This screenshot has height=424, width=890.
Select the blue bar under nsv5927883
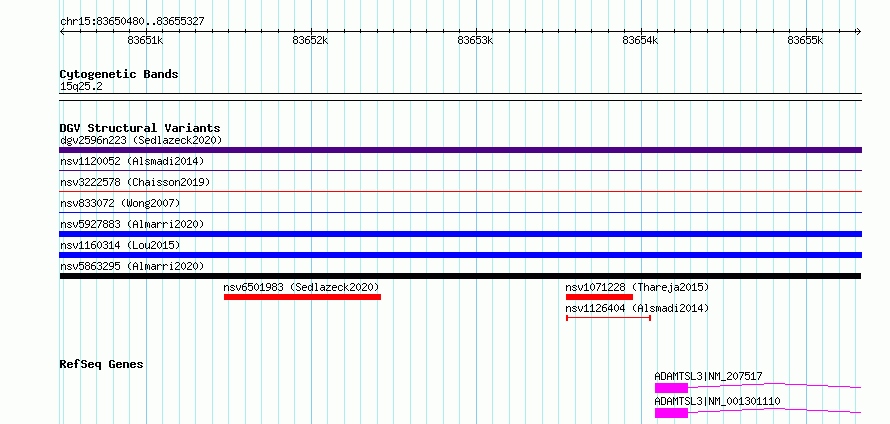pyautogui.click(x=460, y=234)
